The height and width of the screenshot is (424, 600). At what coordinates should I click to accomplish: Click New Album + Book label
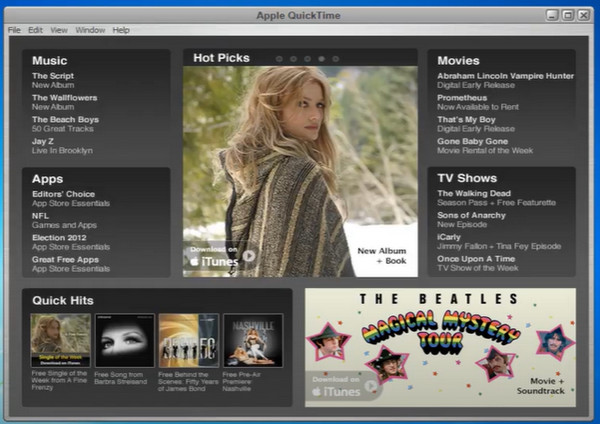(382, 256)
